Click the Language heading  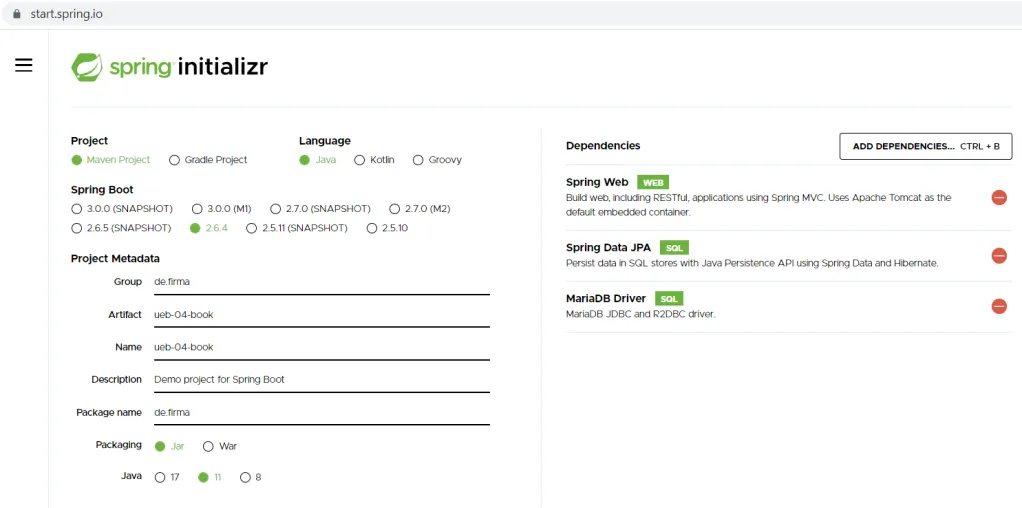click(x=325, y=141)
